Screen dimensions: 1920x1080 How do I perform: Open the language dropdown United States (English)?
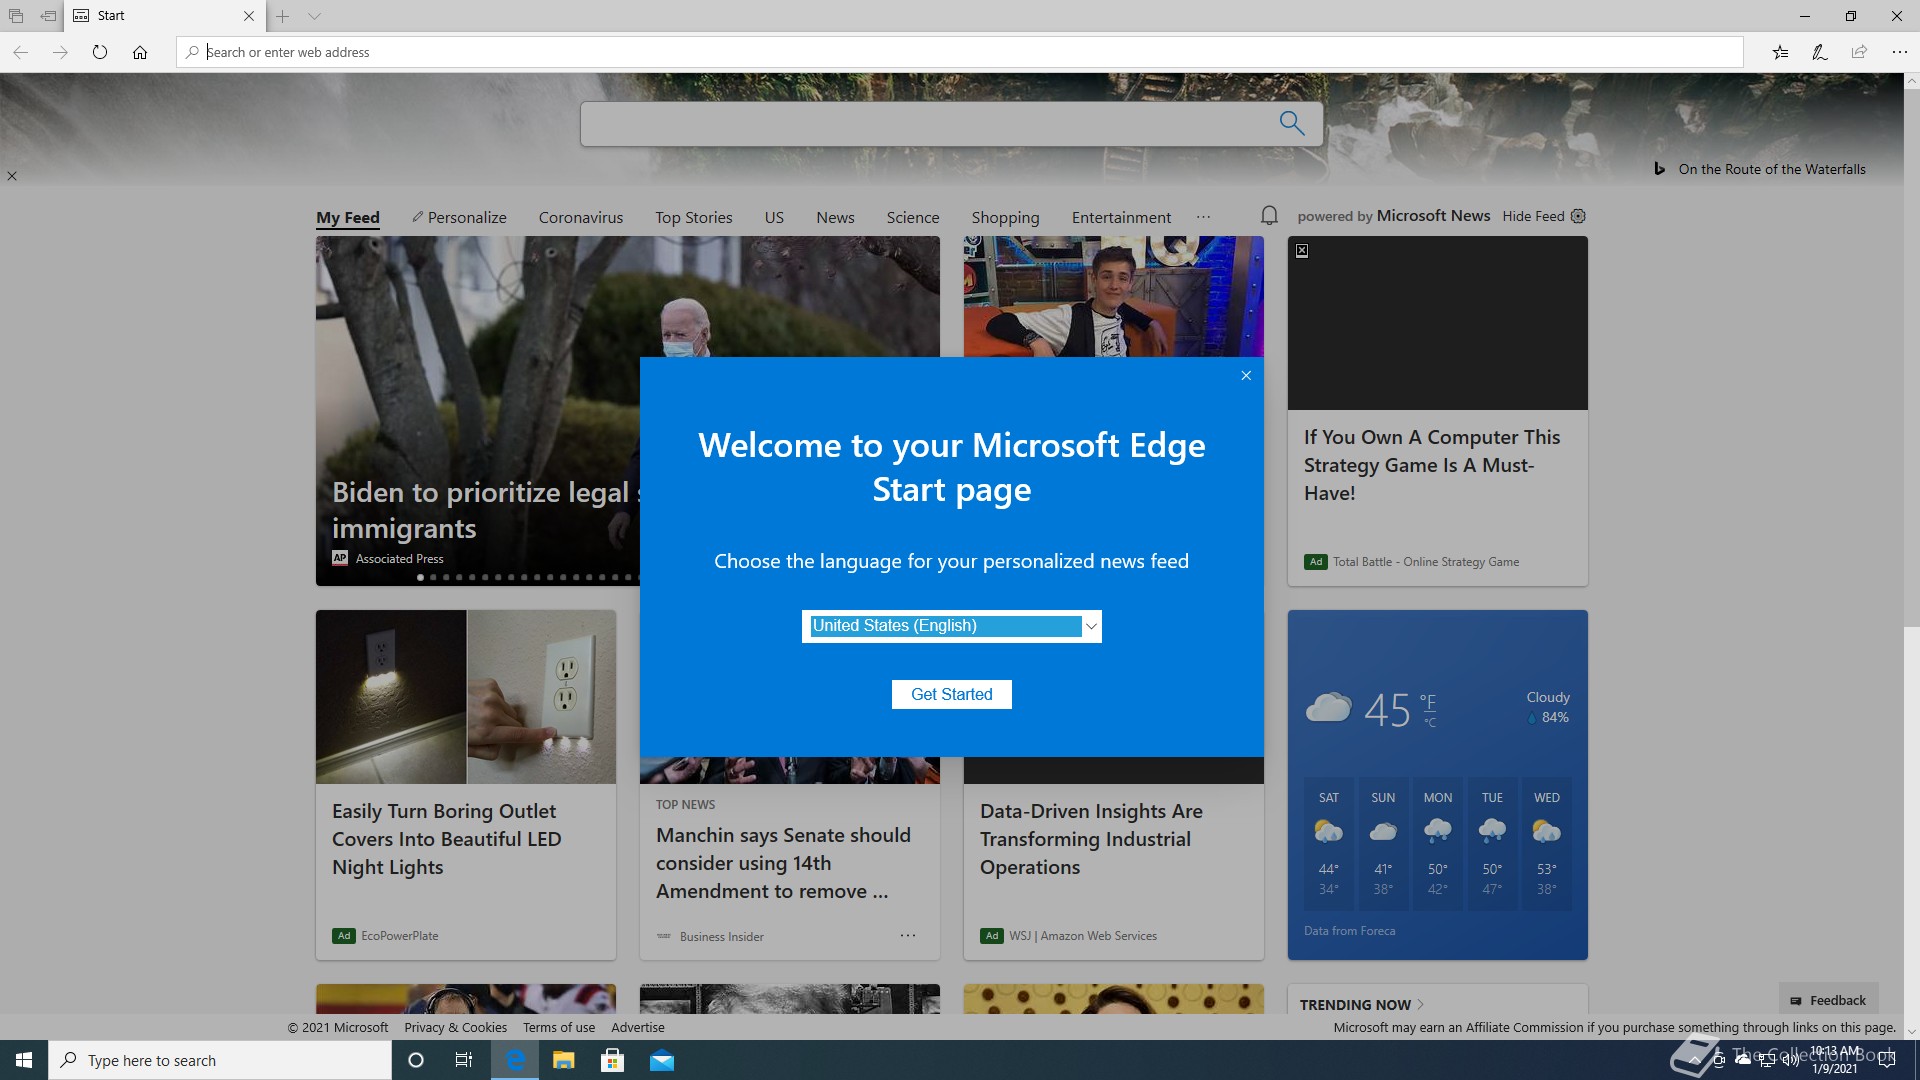tap(952, 626)
